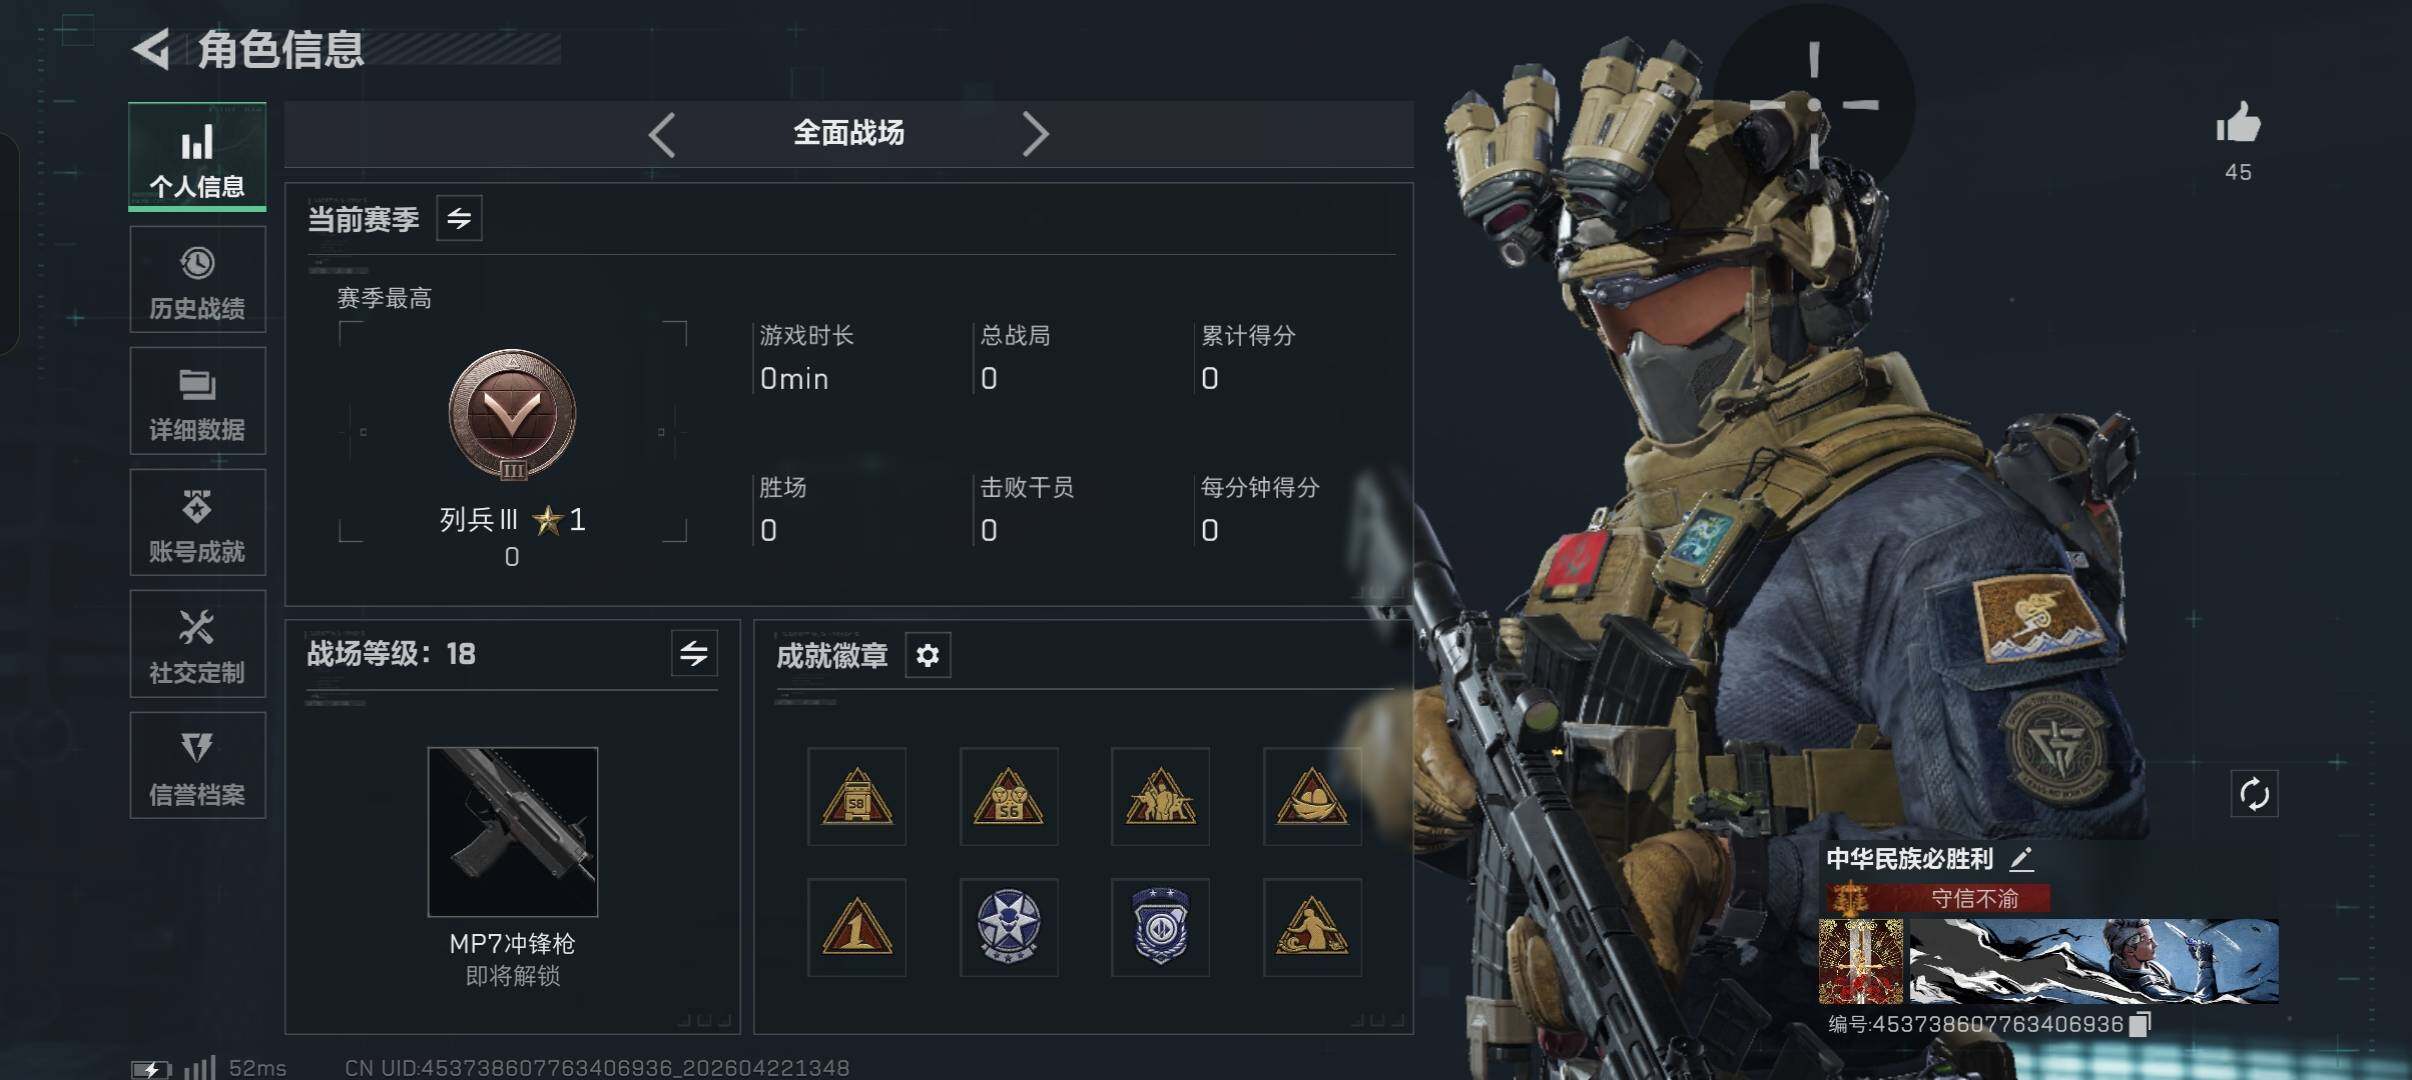Open the 信誉档案 tab
The image size is (2412, 1080).
coord(197,765)
